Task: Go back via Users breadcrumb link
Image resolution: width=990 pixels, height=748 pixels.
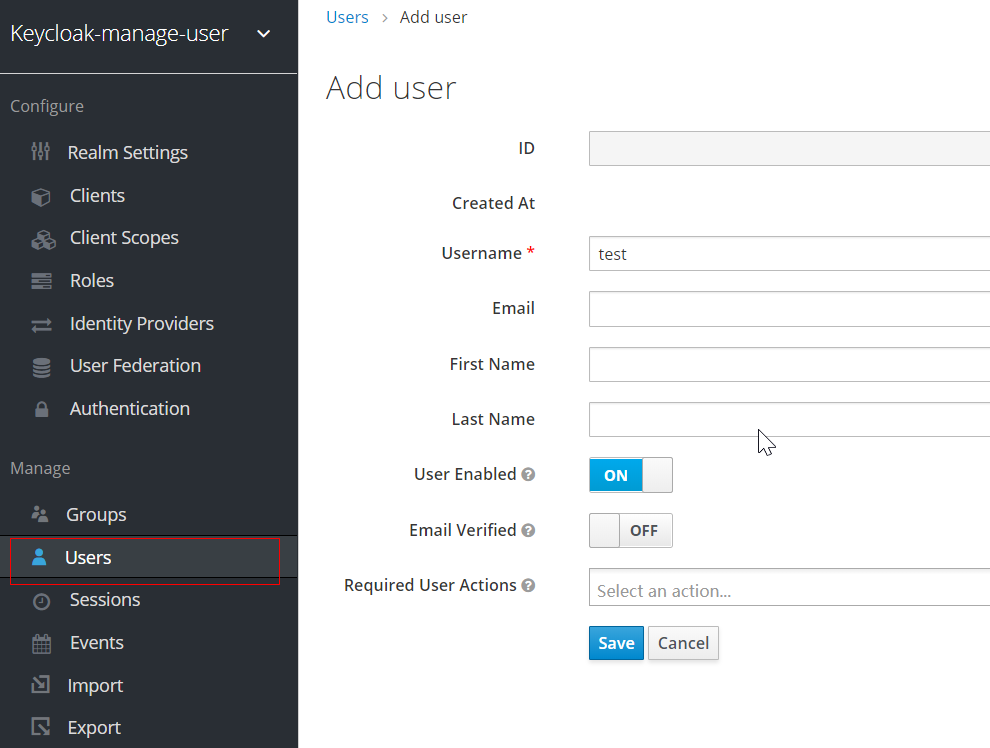Action: tap(347, 17)
